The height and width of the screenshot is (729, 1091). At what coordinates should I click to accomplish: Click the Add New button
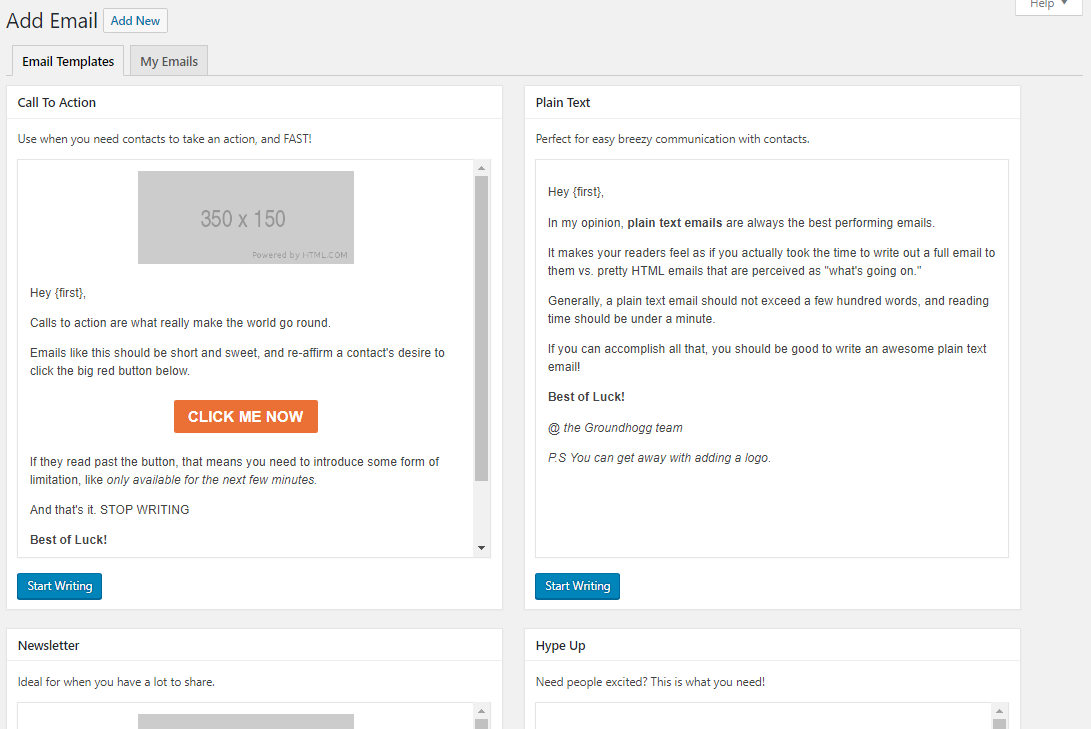coord(135,21)
